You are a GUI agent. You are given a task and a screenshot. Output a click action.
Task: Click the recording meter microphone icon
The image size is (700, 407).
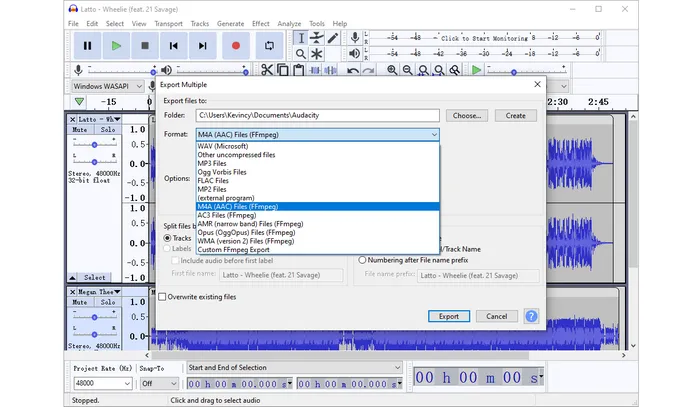pos(355,37)
